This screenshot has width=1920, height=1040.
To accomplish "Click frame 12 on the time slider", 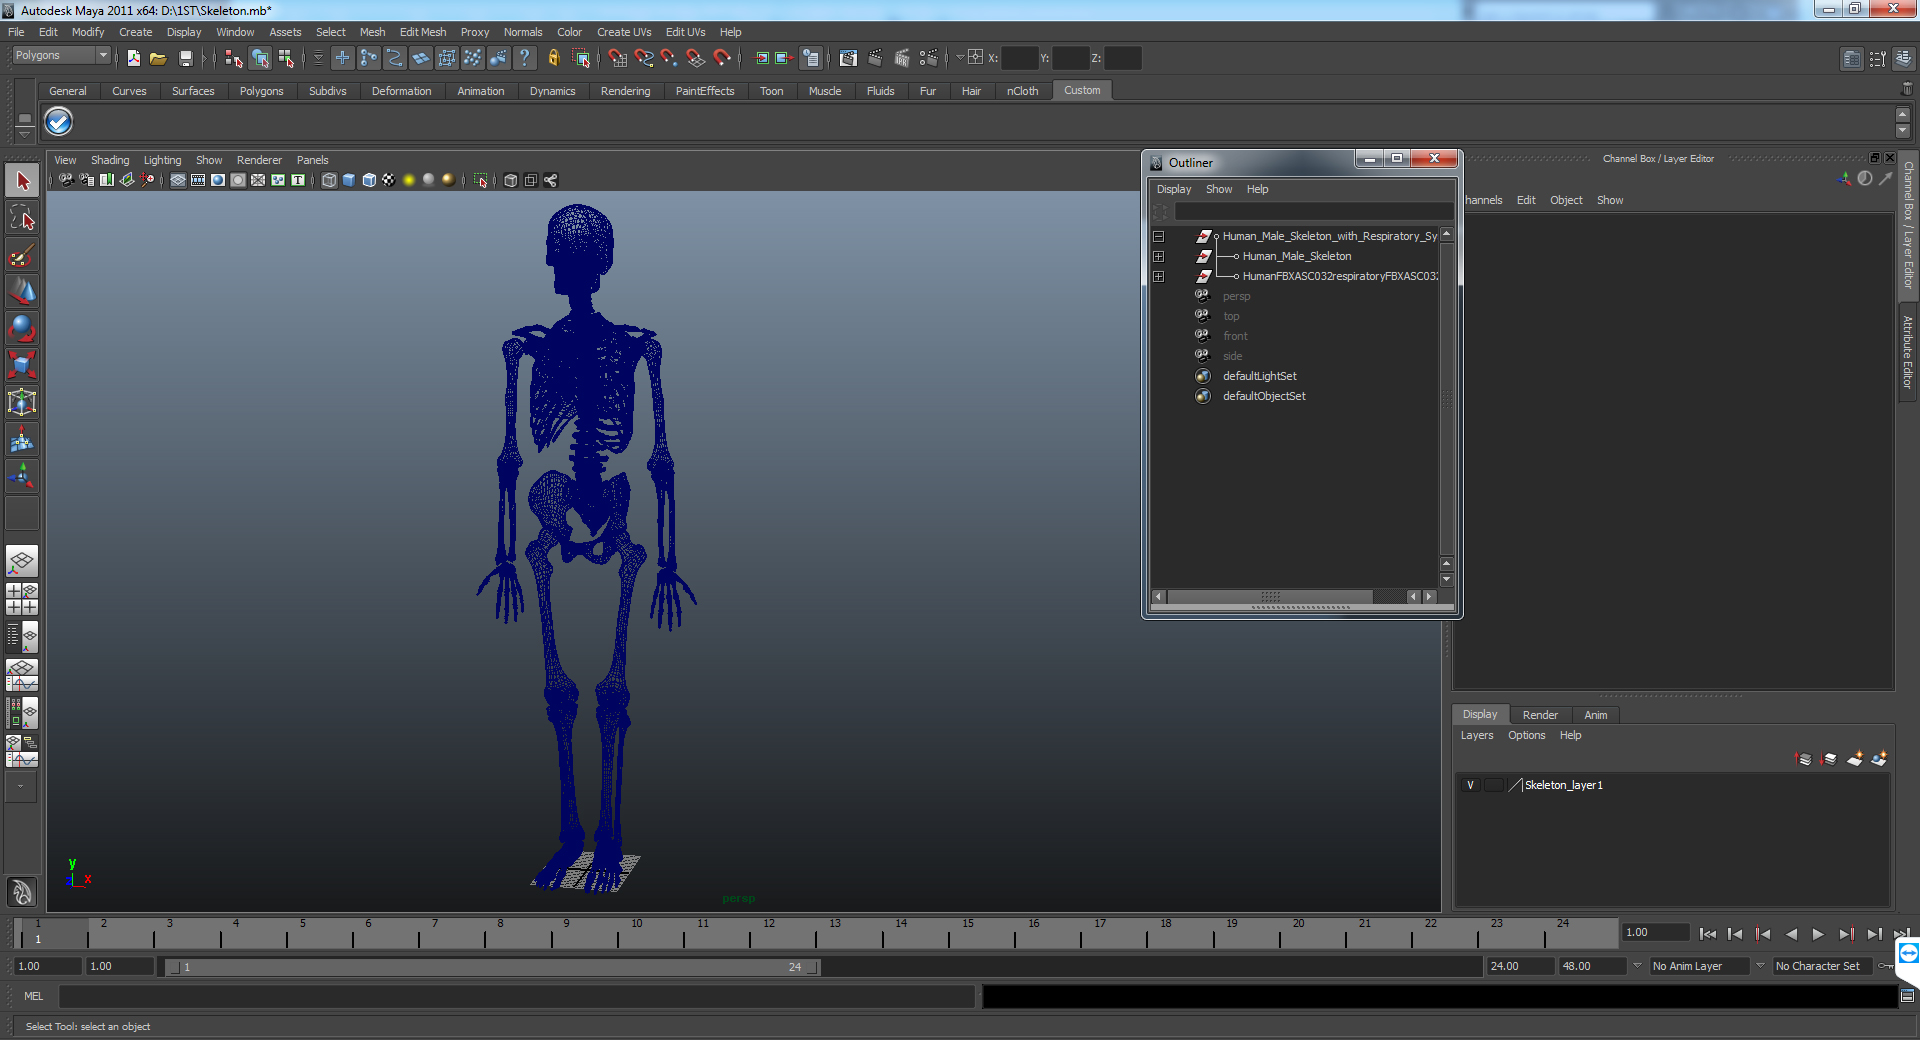I will click(x=769, y=933).
